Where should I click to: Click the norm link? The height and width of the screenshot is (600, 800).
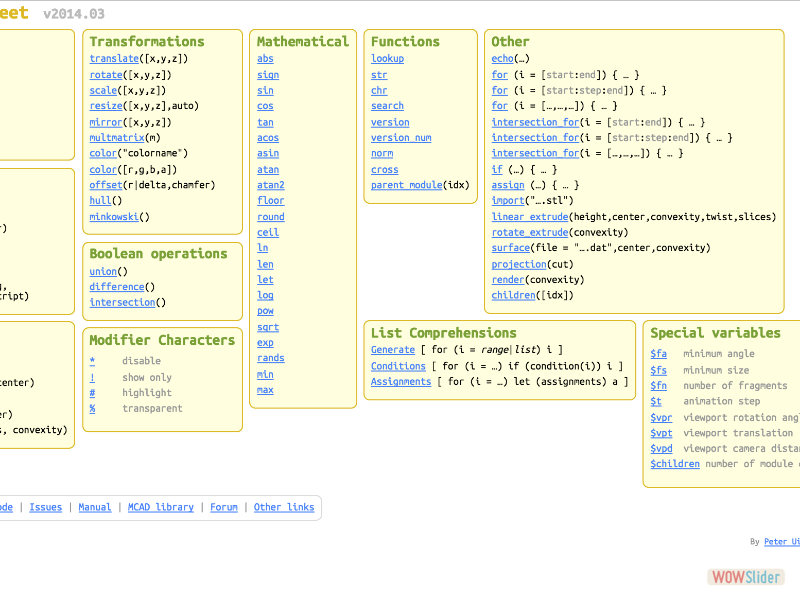tap(382, 153)
